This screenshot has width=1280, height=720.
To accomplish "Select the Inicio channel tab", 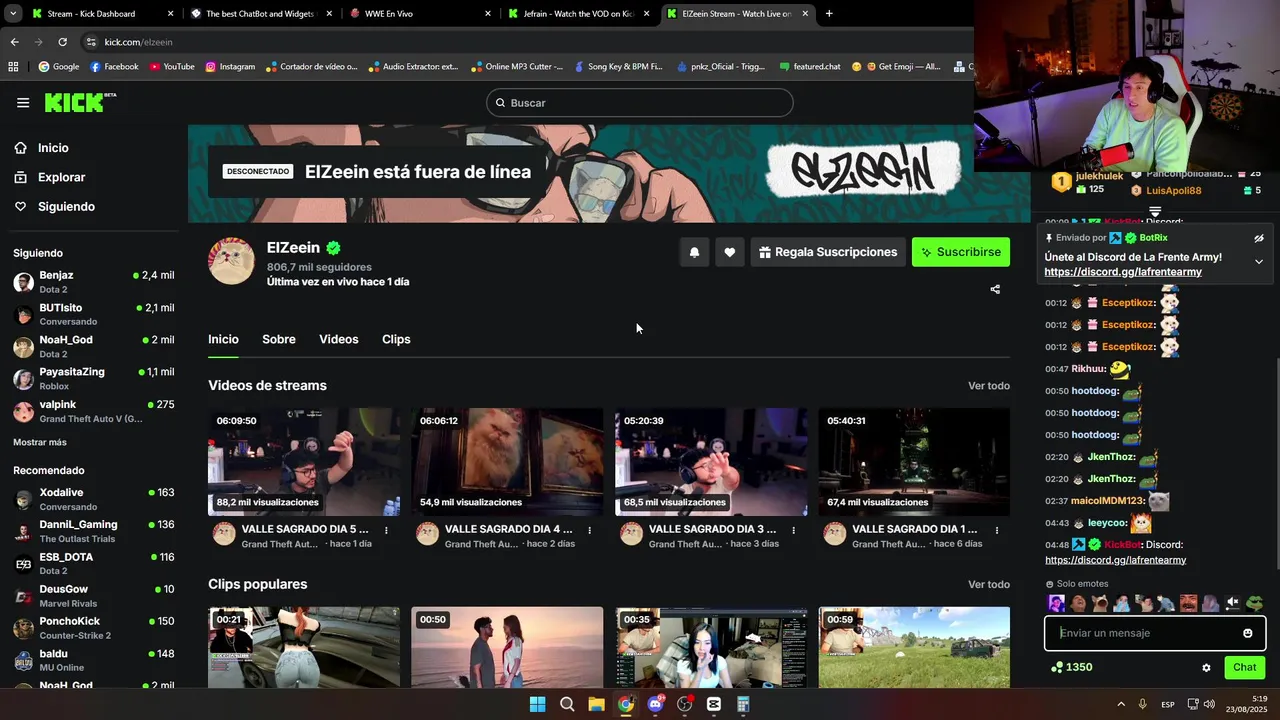I will 223,339.
